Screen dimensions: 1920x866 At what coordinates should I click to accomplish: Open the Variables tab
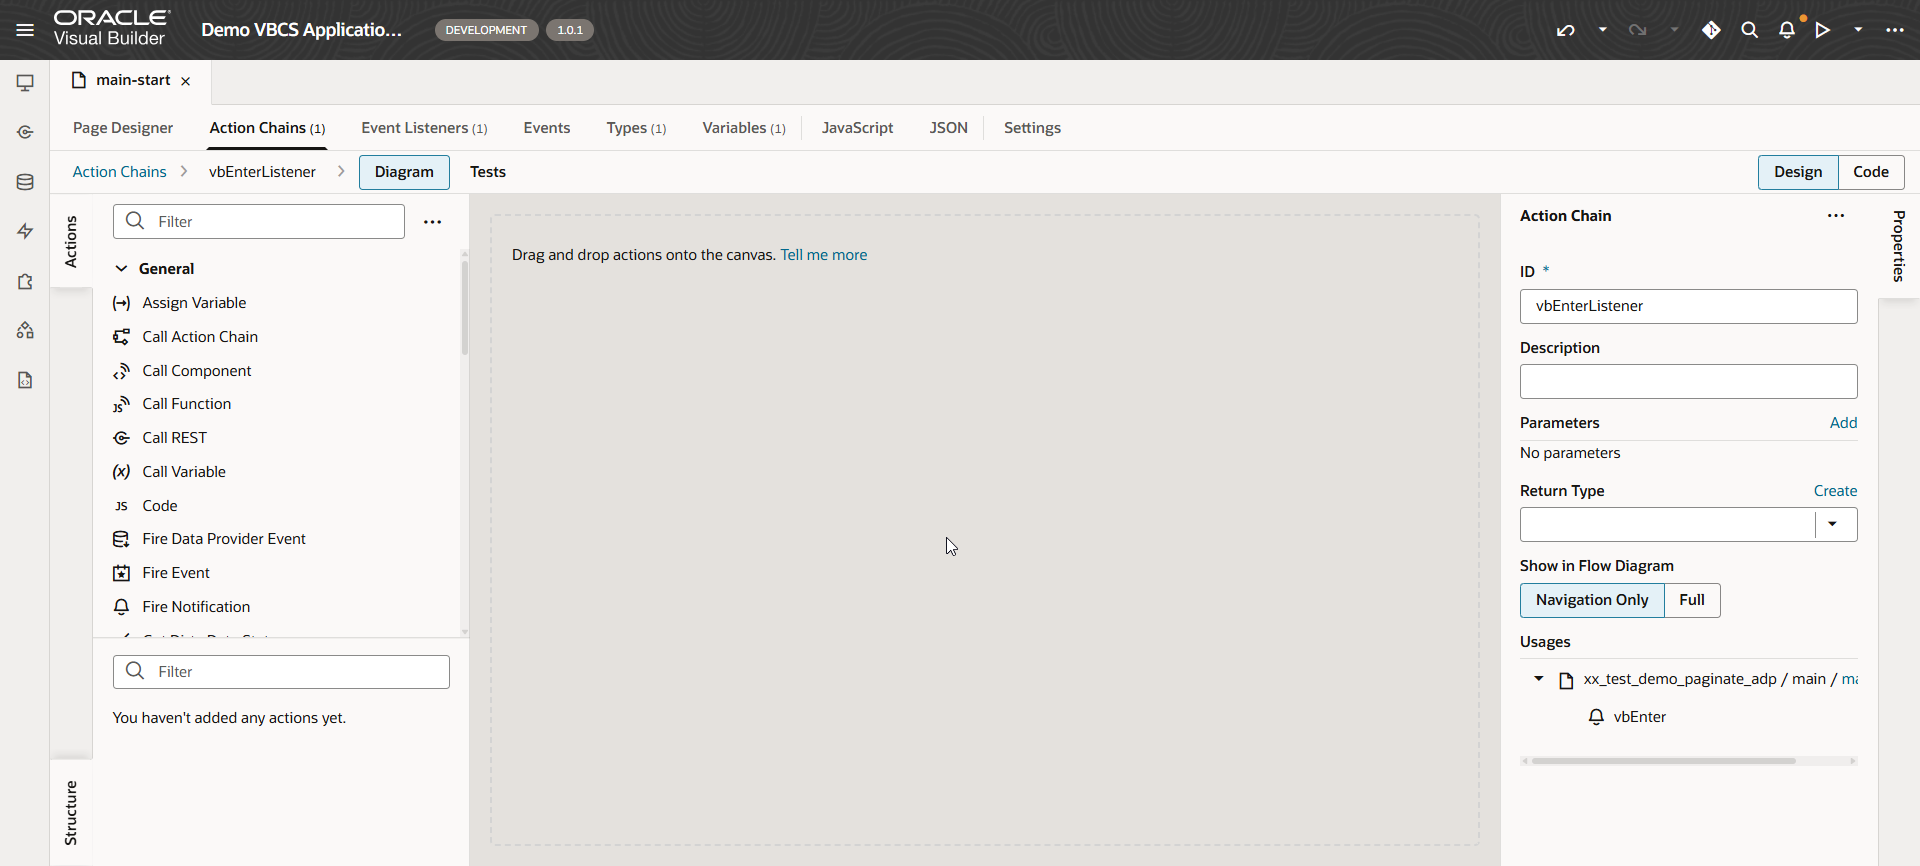[743, 128]
